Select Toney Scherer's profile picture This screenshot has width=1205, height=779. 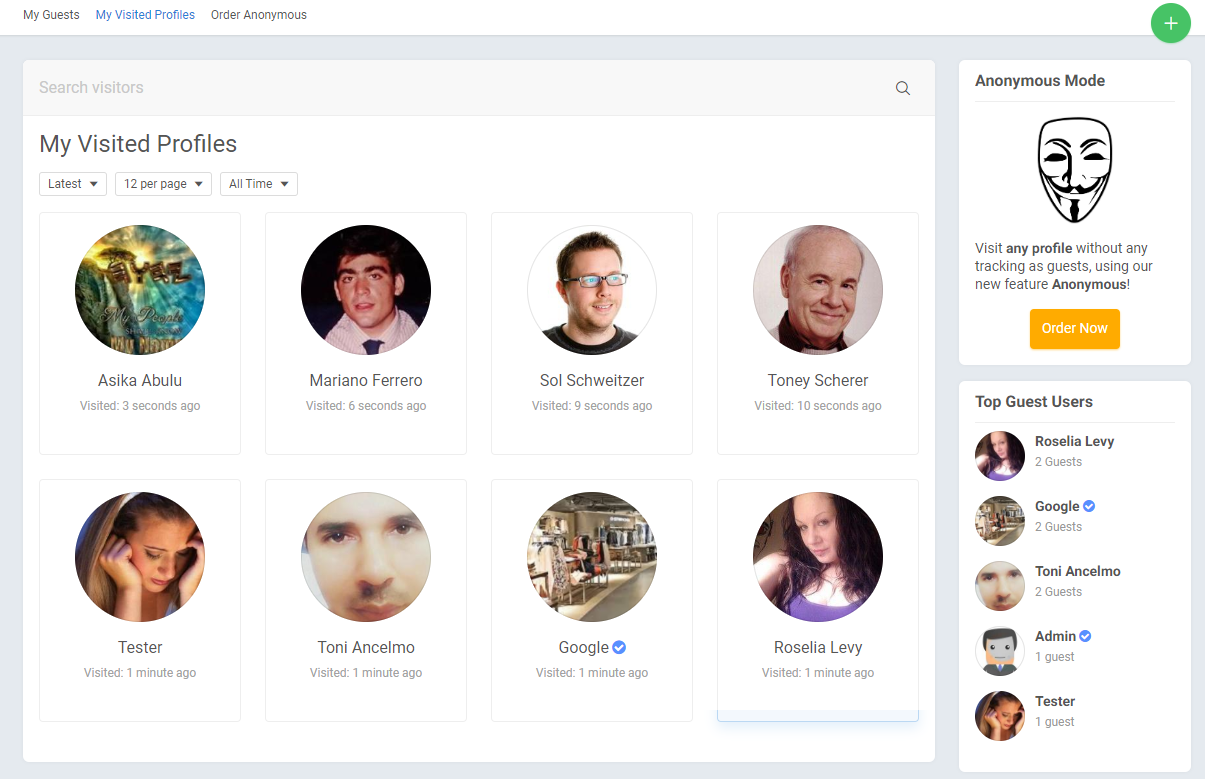click(x=818, y=290)
